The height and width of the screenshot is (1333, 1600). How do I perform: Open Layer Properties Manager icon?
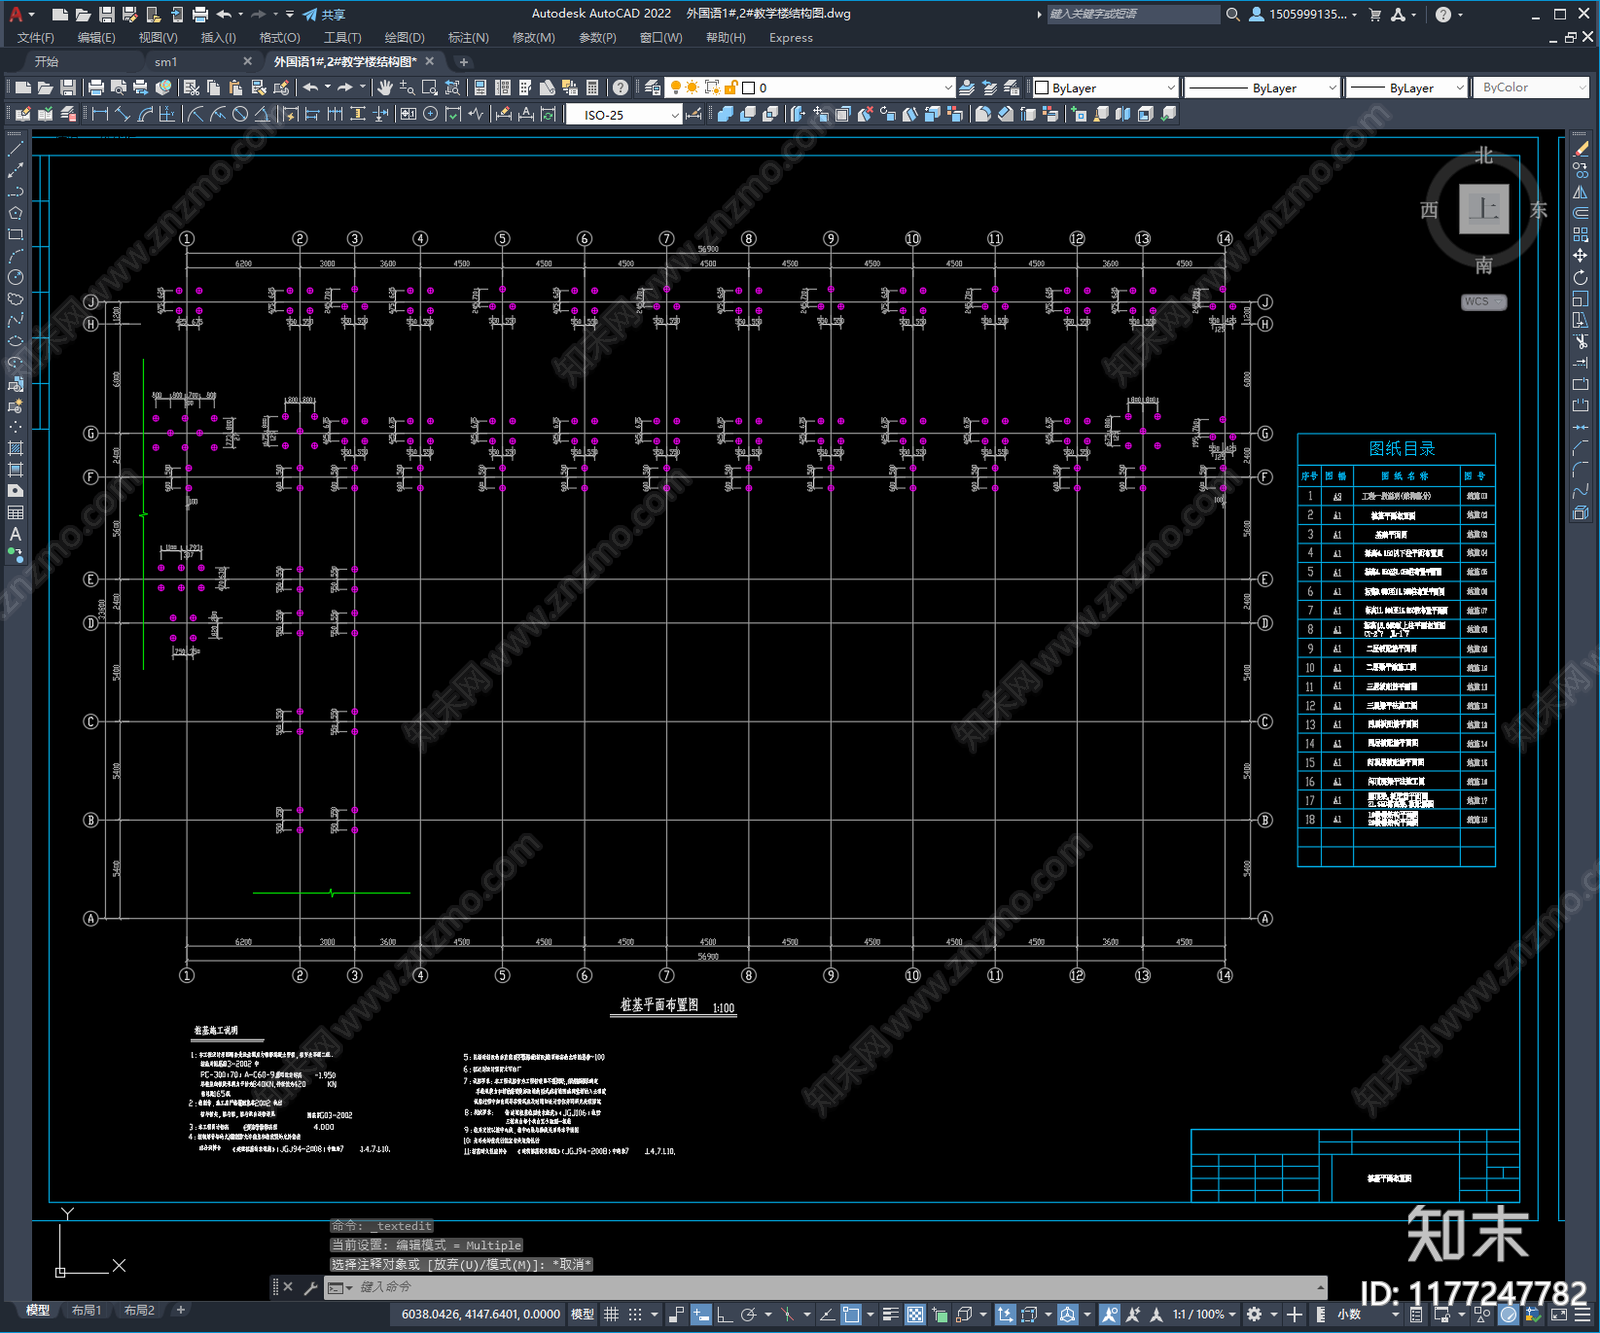[653, 88]
